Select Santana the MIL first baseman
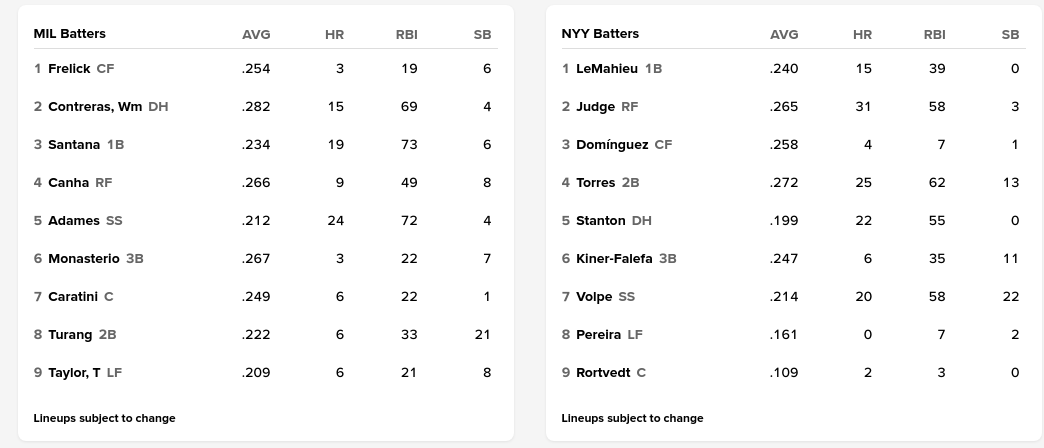1044x448 pixels. [74, 145]
